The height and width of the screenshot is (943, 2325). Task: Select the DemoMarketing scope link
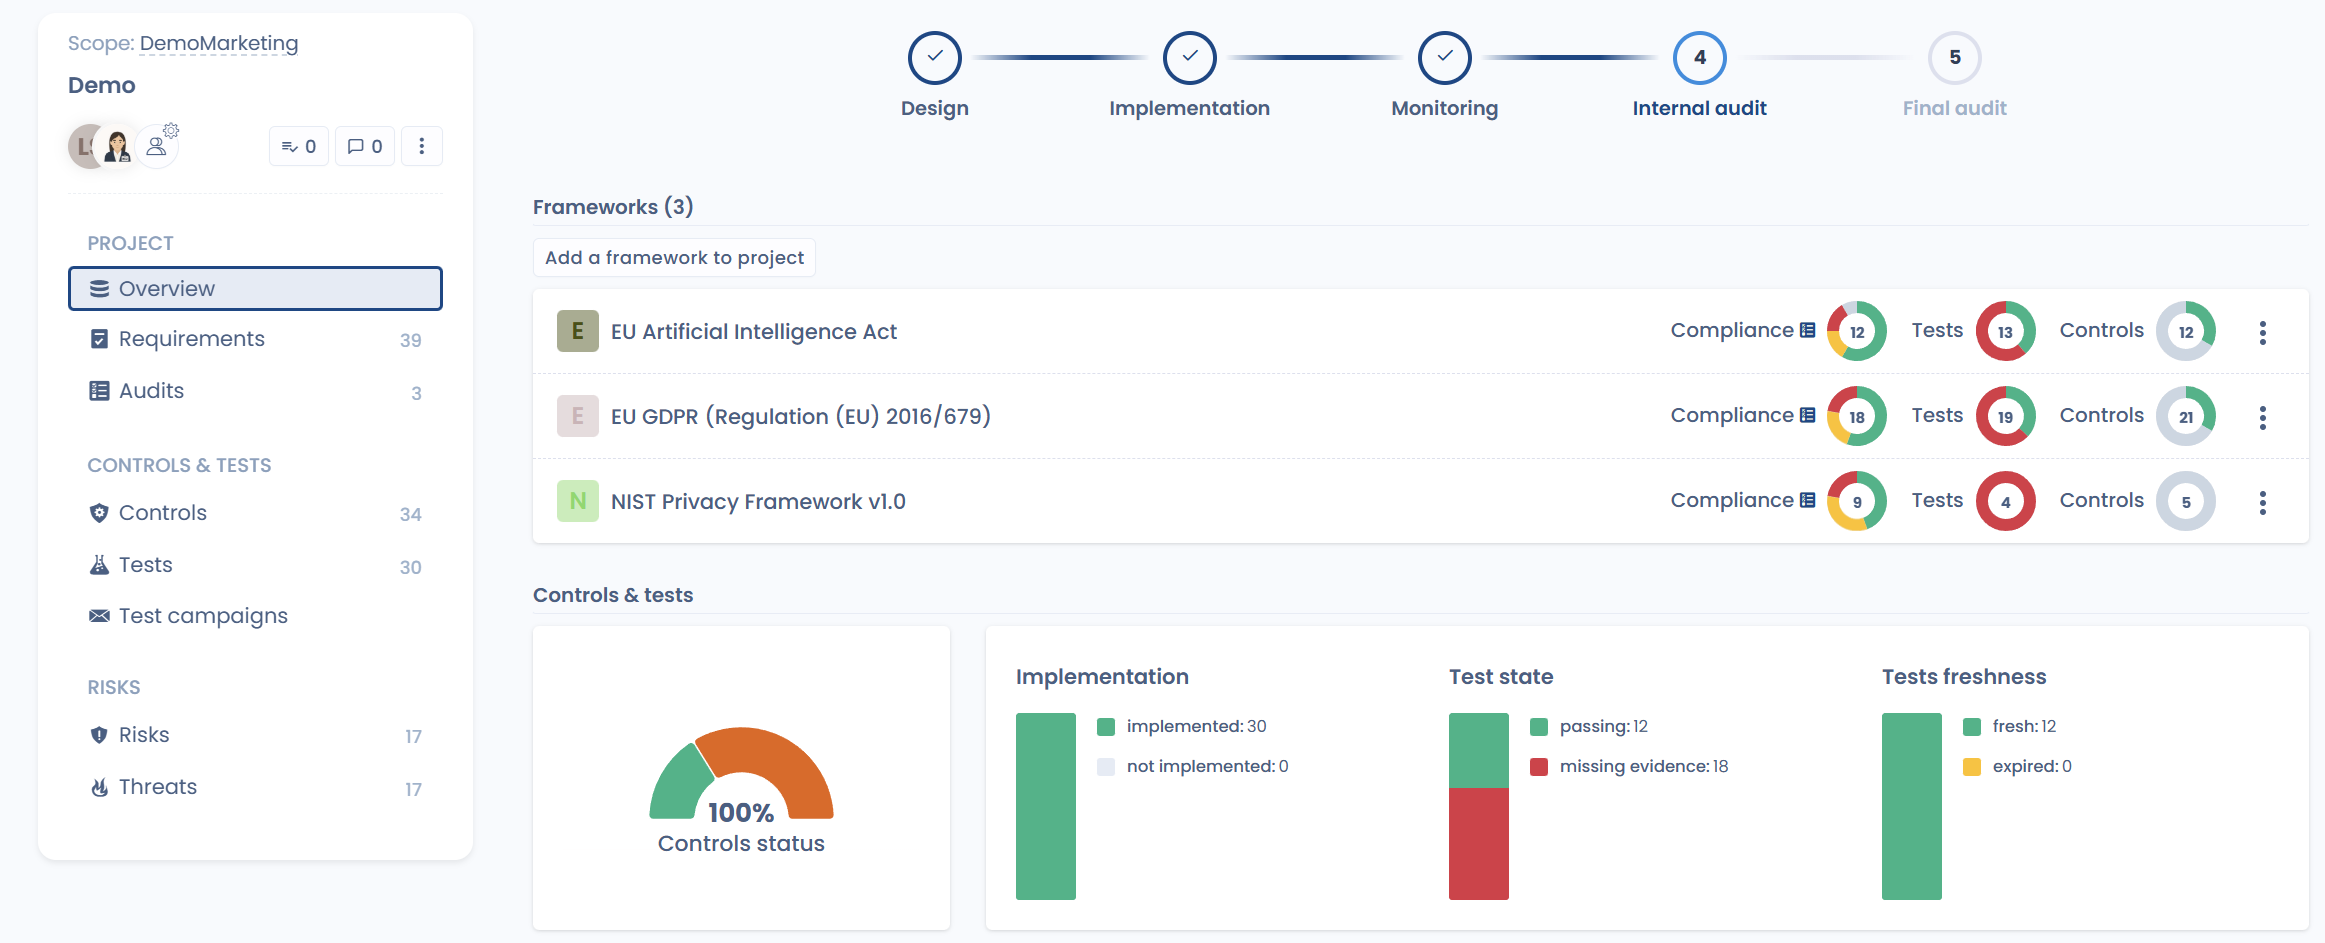click(219, 43)
